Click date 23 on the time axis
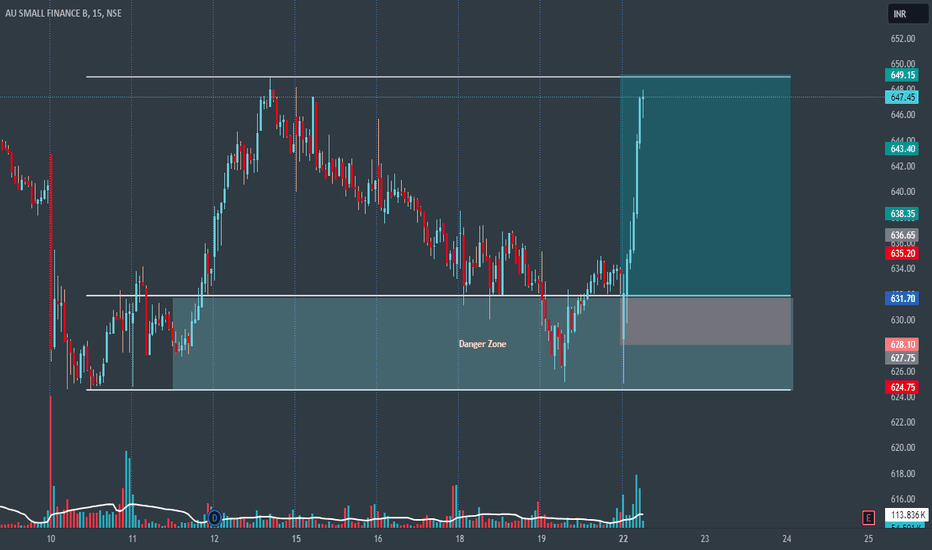Viewport: 932px width, 550px height. (705, 539)
